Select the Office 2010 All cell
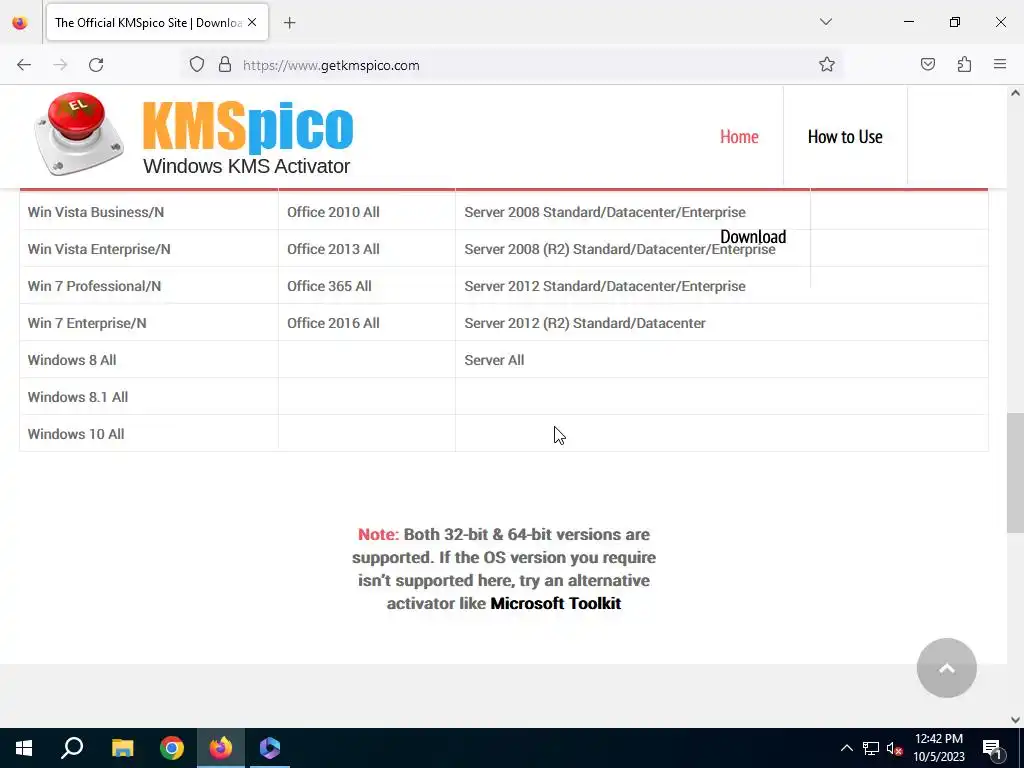 367,212
